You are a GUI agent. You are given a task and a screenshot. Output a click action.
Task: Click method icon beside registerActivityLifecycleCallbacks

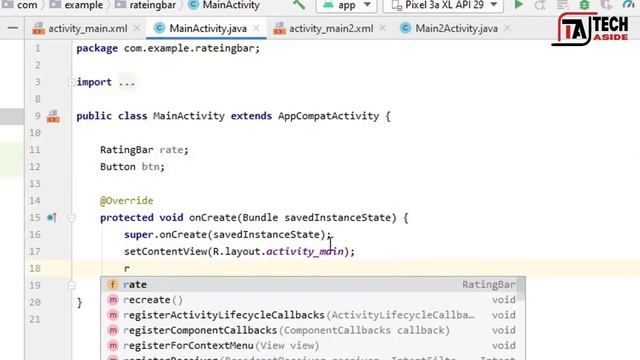tap(113, 315)
